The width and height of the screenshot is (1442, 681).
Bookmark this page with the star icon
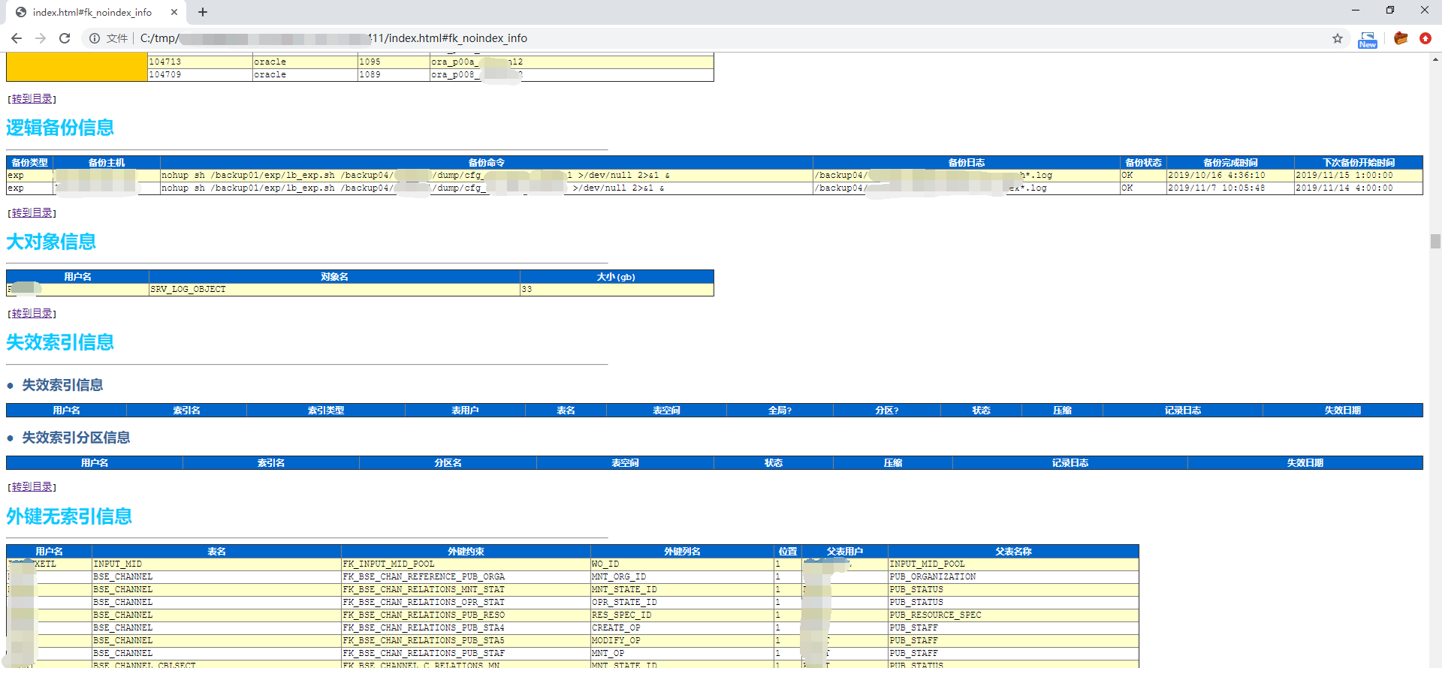[1337, 38]
